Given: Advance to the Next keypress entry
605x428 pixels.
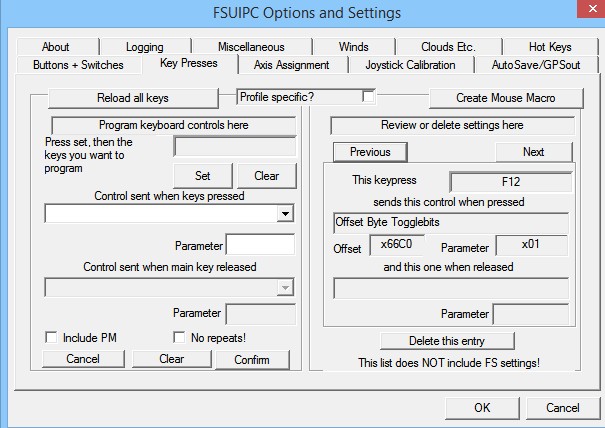Looking at the screenshot, I should point(533,152).
